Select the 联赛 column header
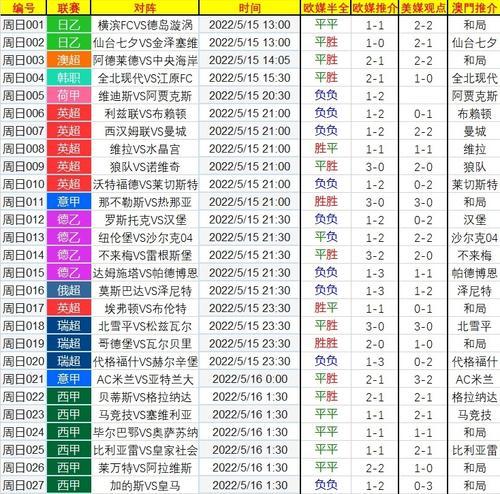Viewport: 500px width, 494px height. (x=69, y=7)
